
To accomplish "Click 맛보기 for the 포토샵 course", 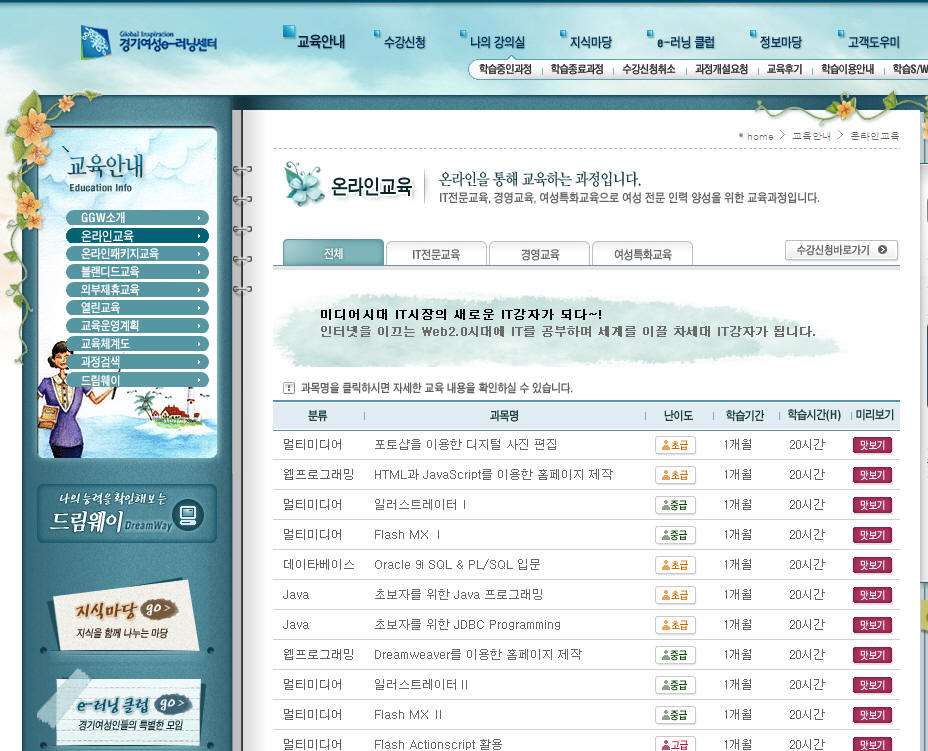I will click(872, 445).
